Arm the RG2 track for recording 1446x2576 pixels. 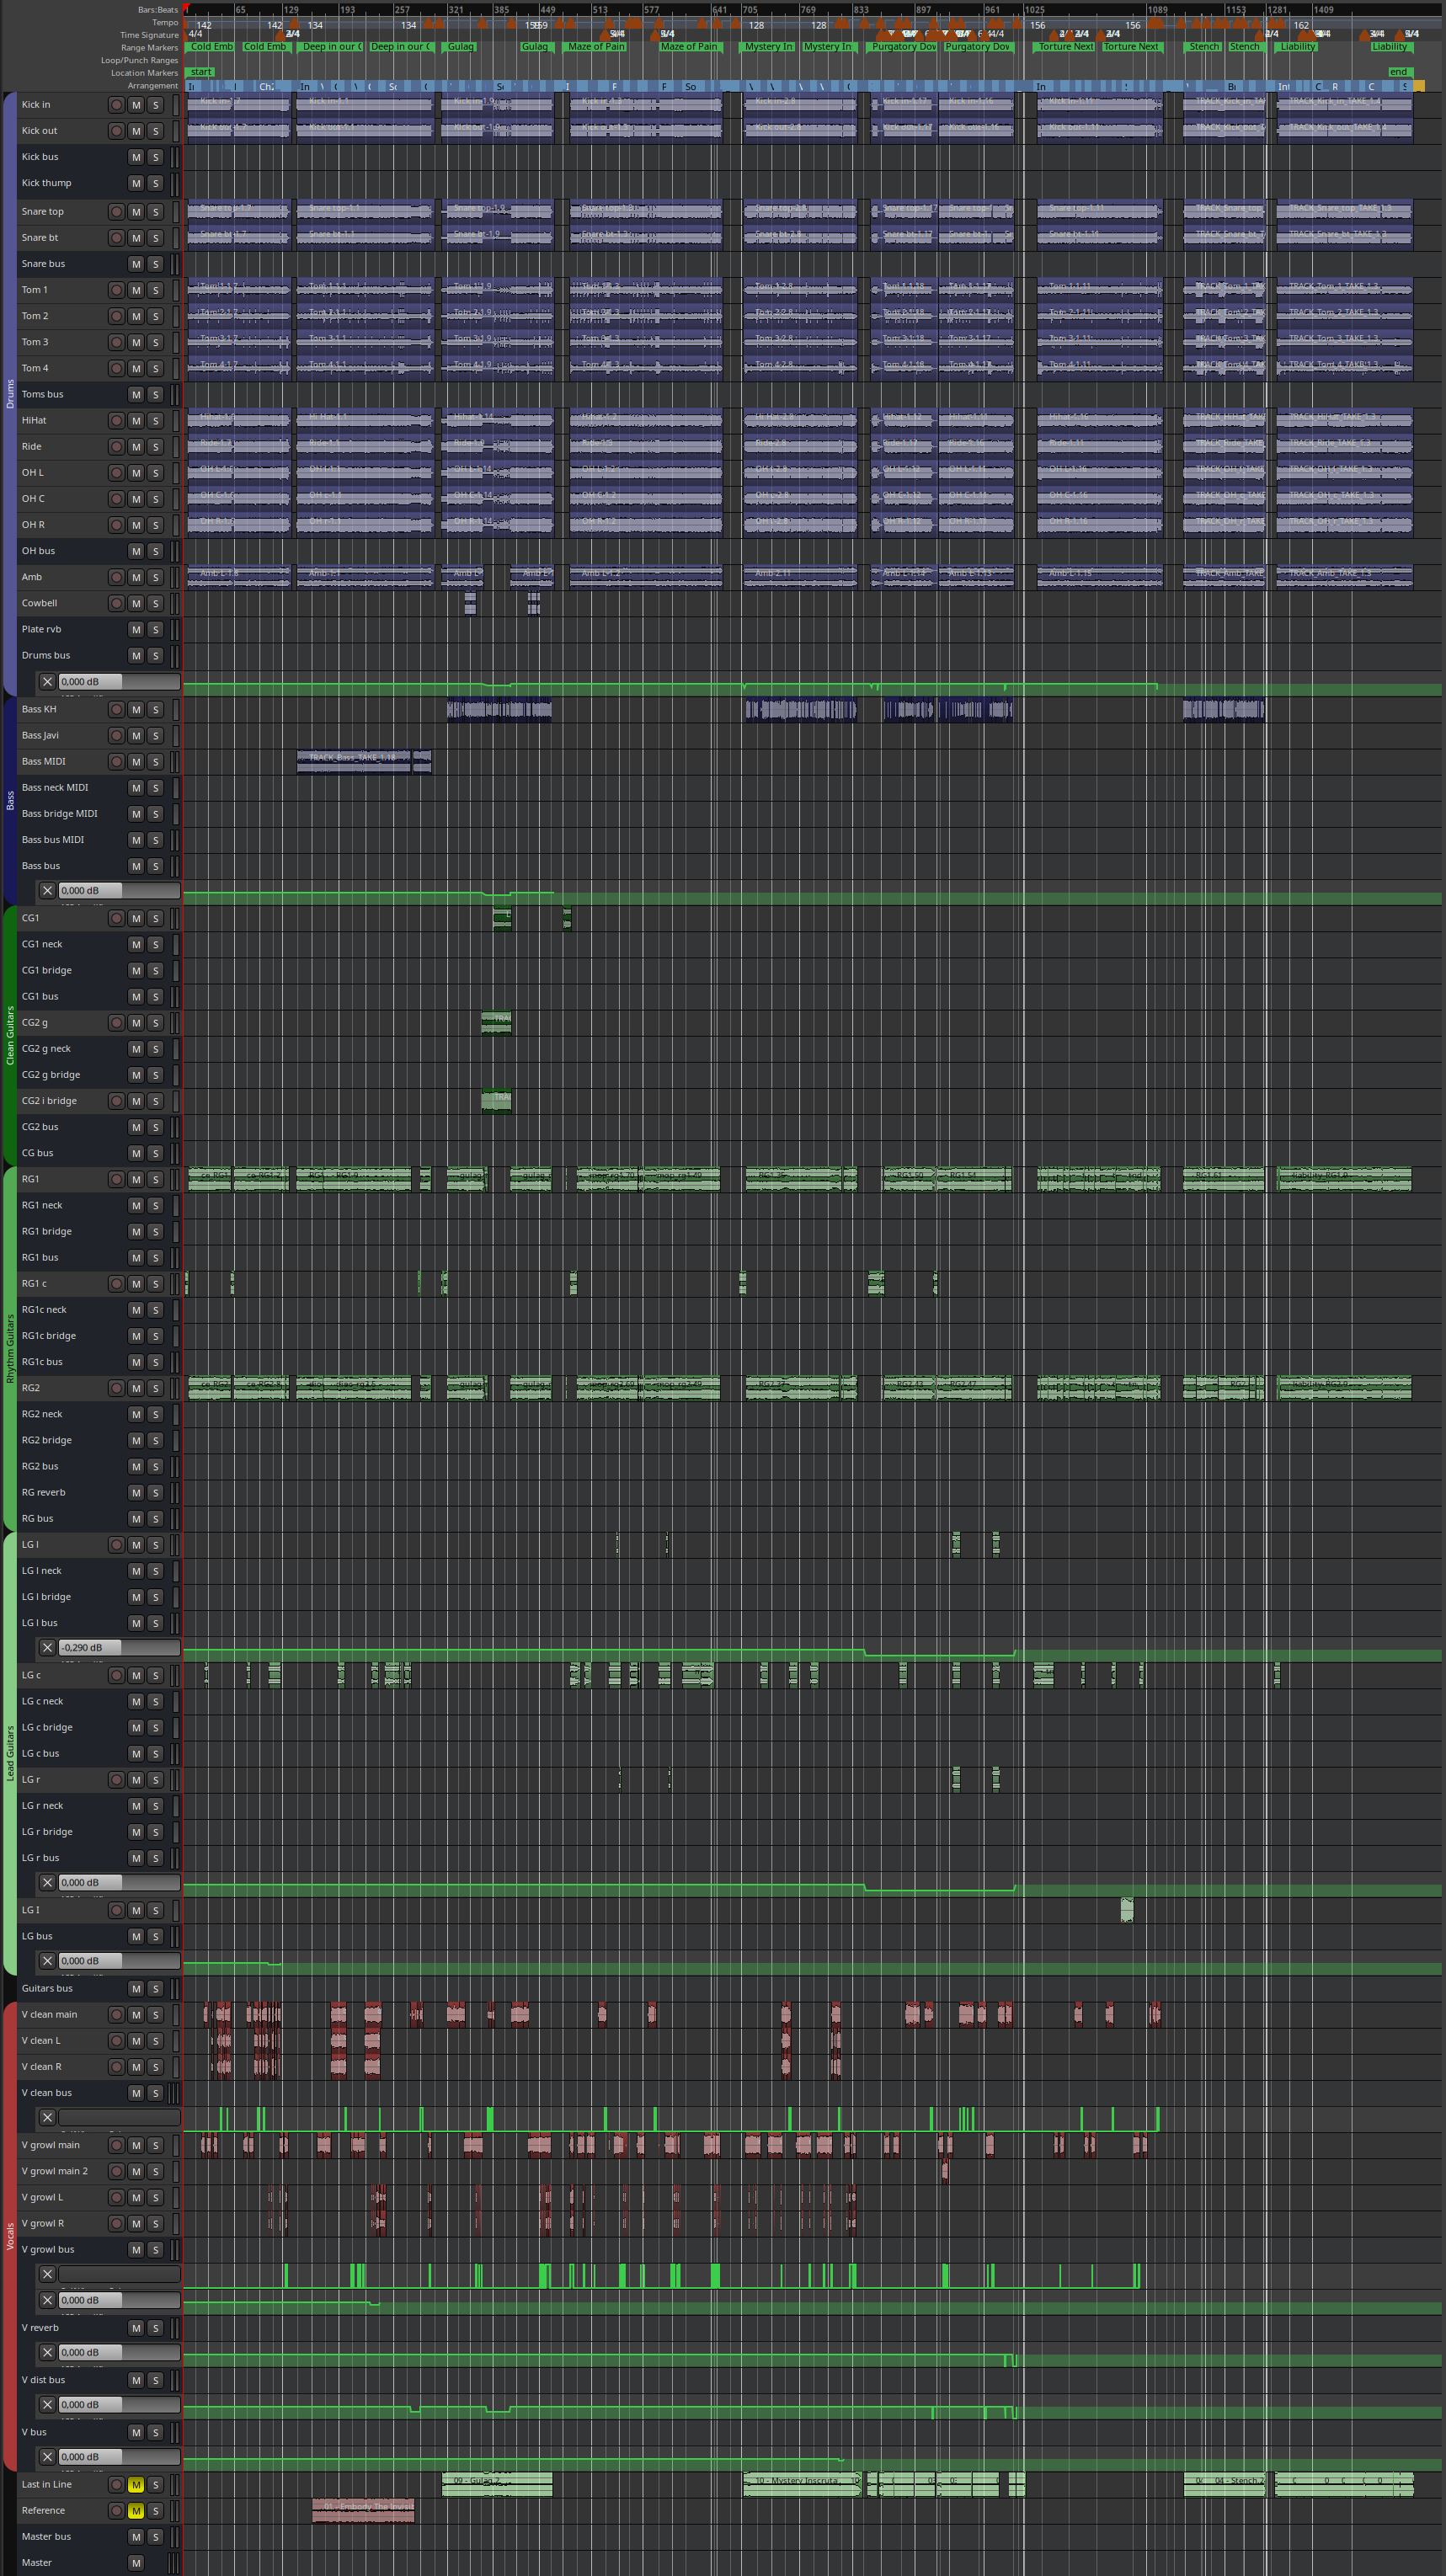pyautogui.click(x=116, y=1388)
